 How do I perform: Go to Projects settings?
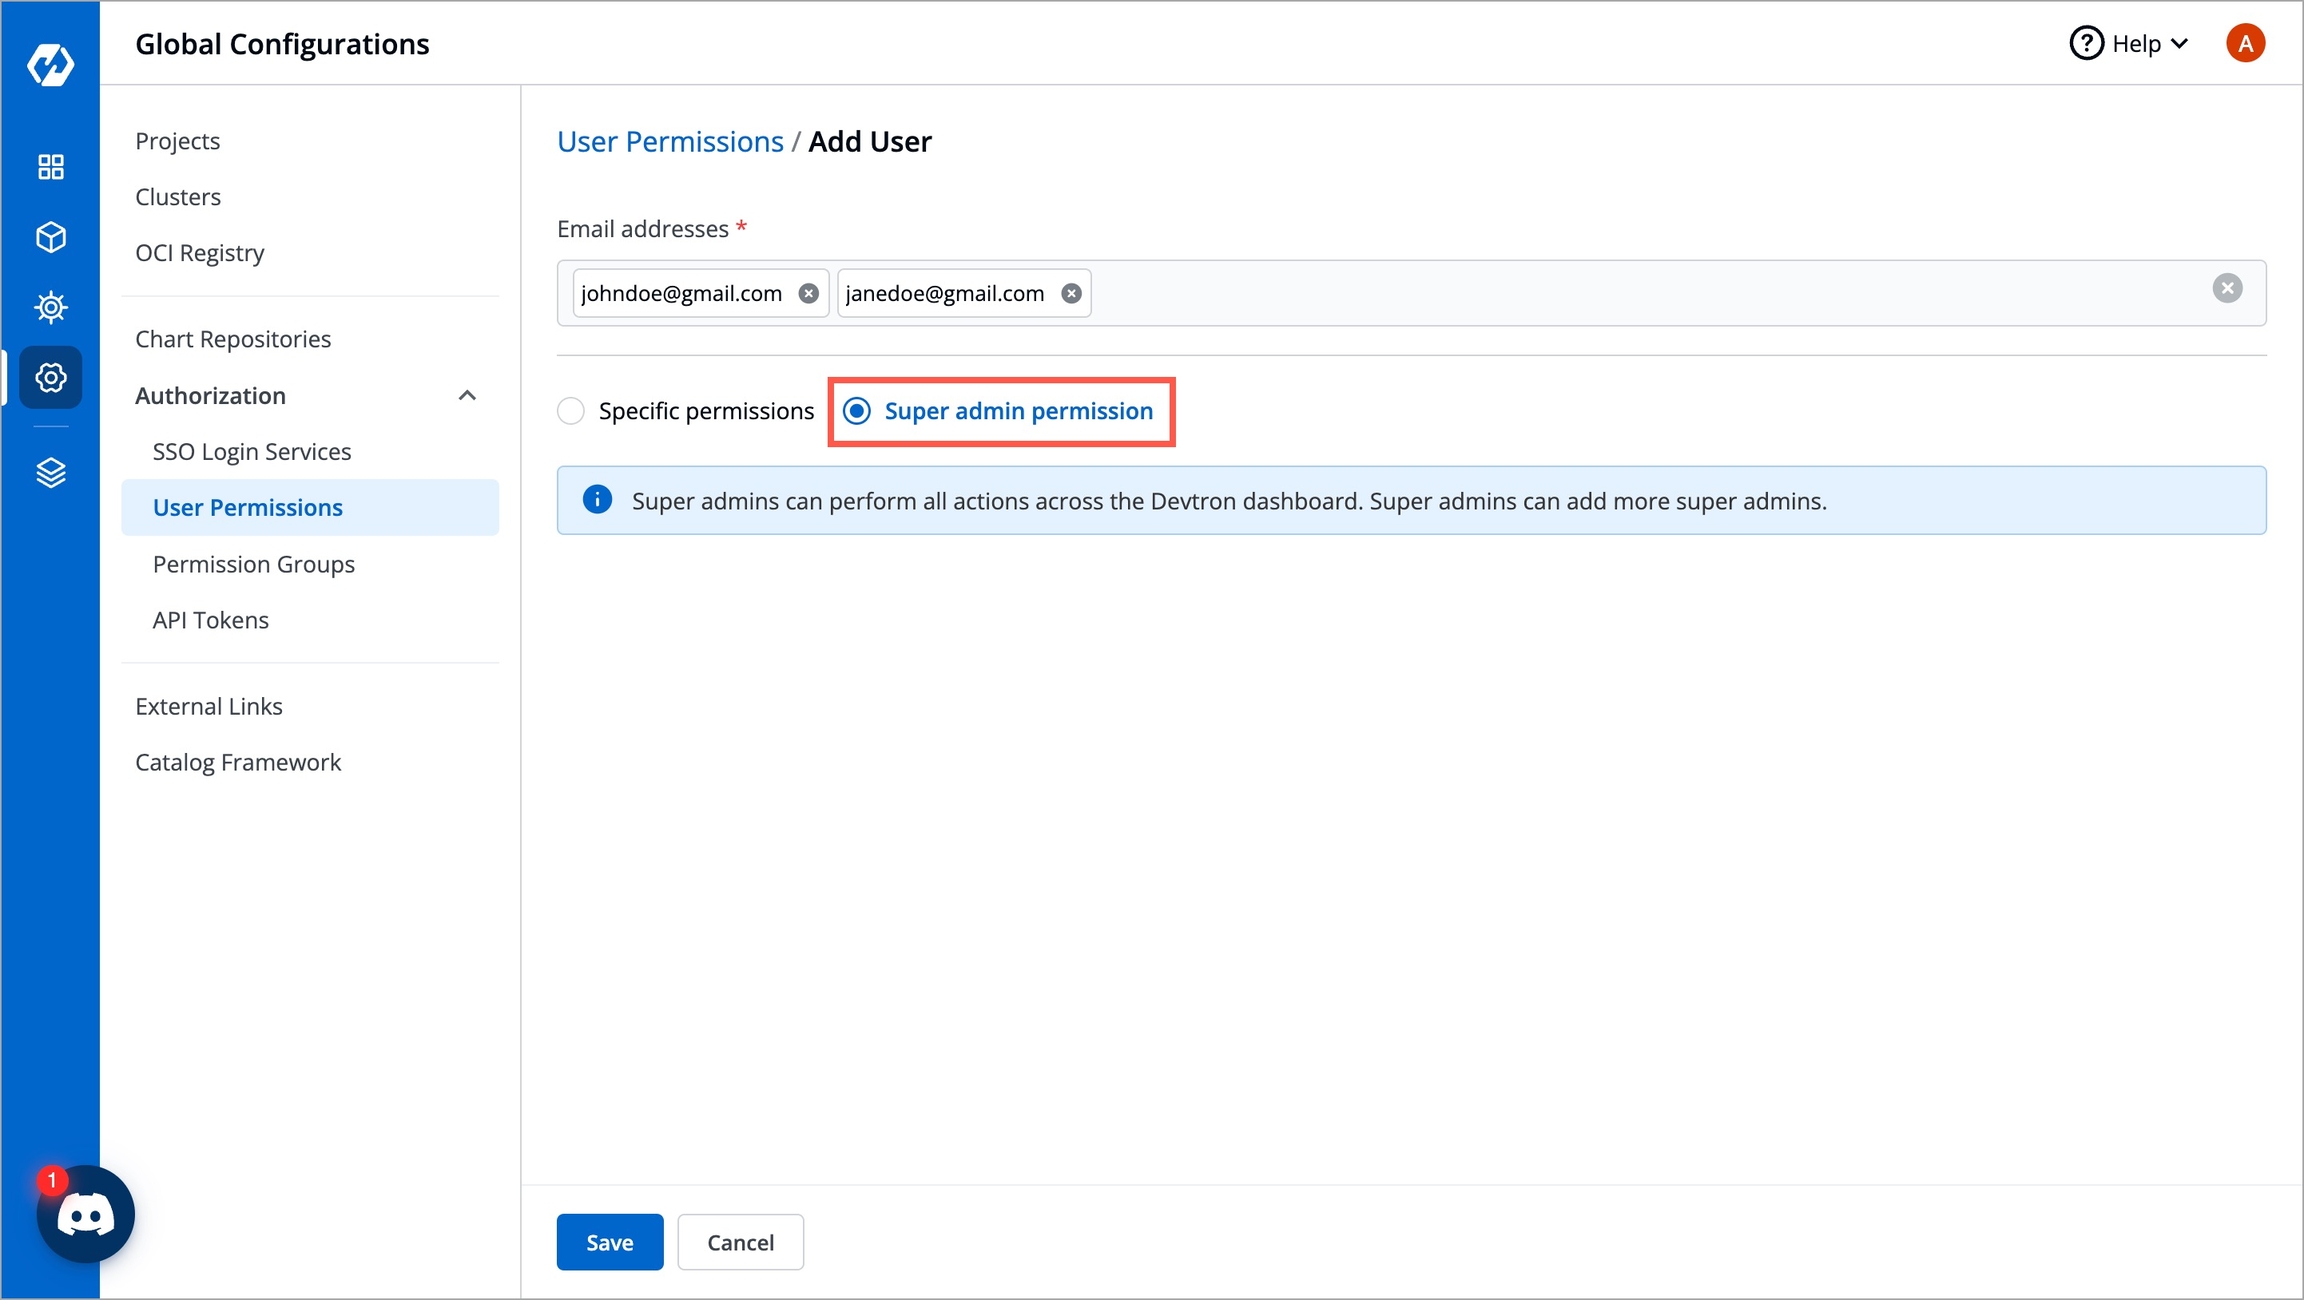178,141
